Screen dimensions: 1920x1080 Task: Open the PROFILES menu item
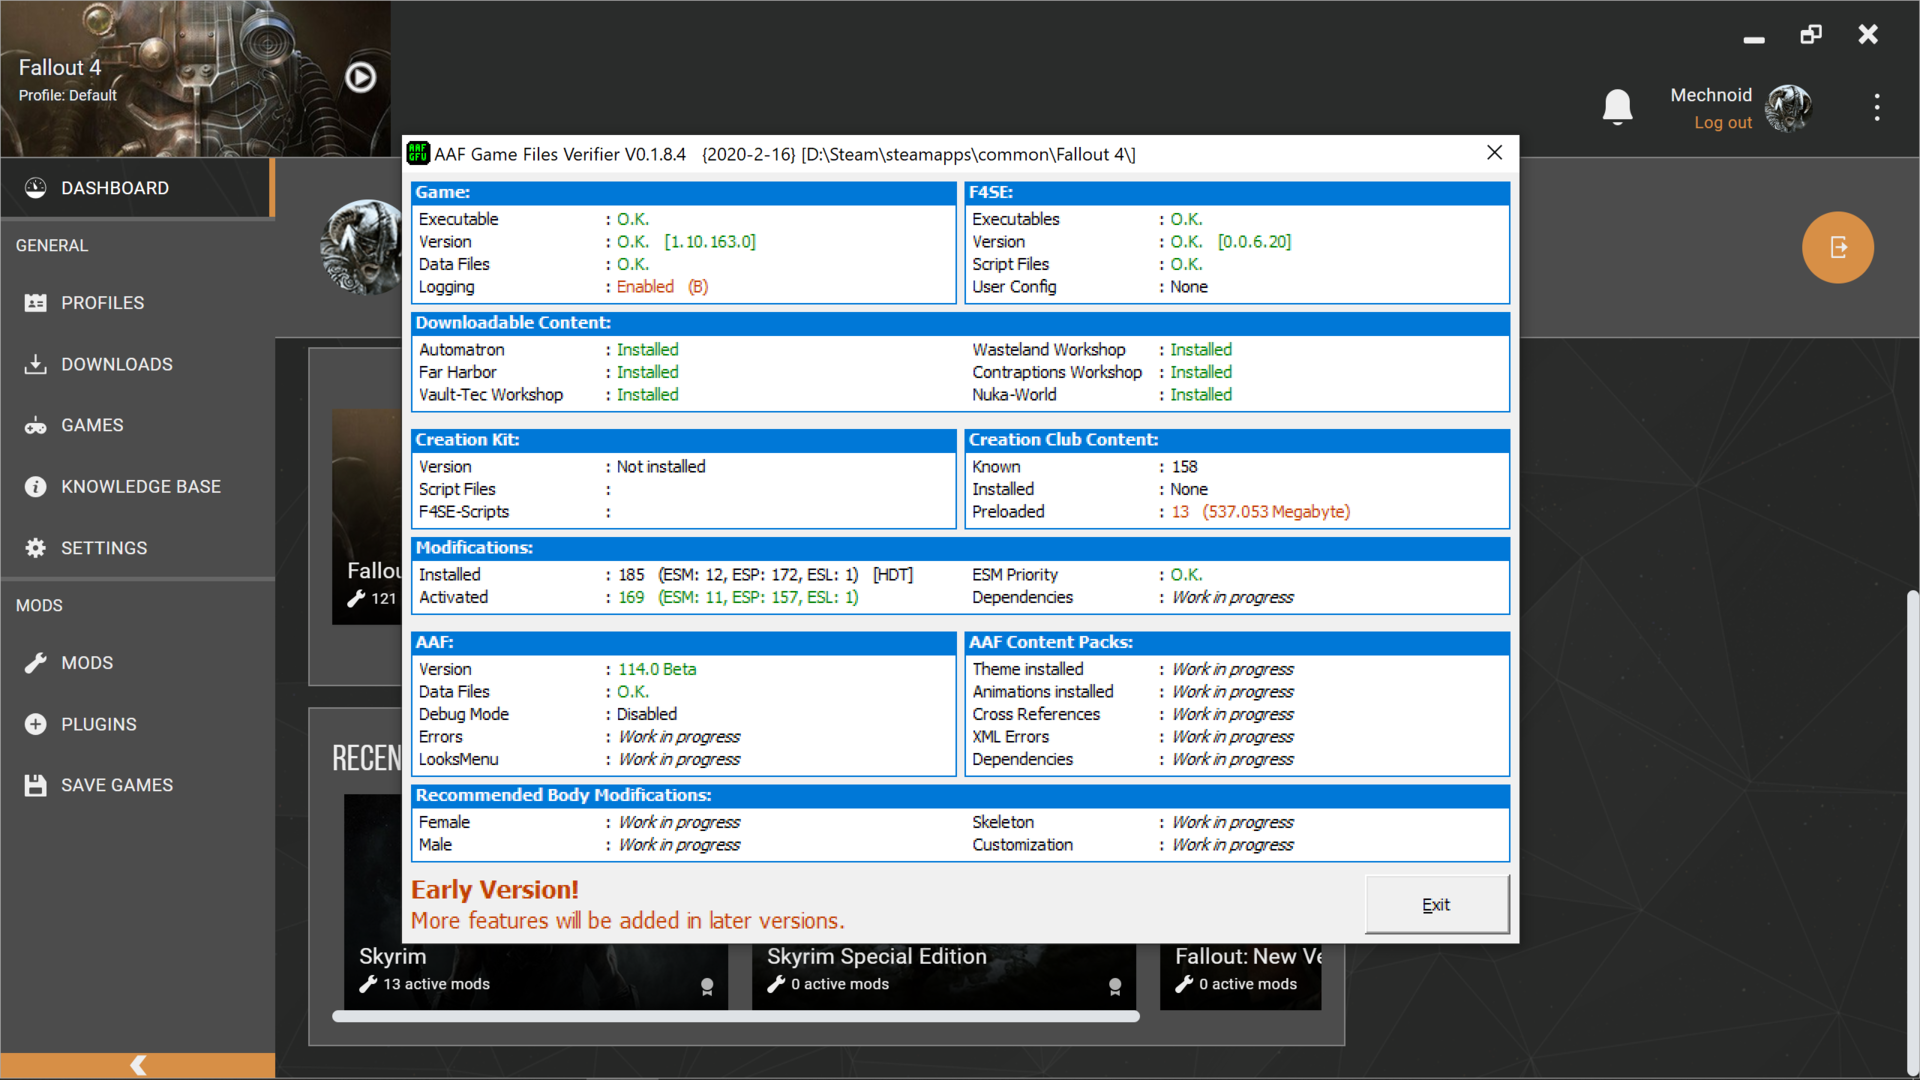tap(136, 303)
